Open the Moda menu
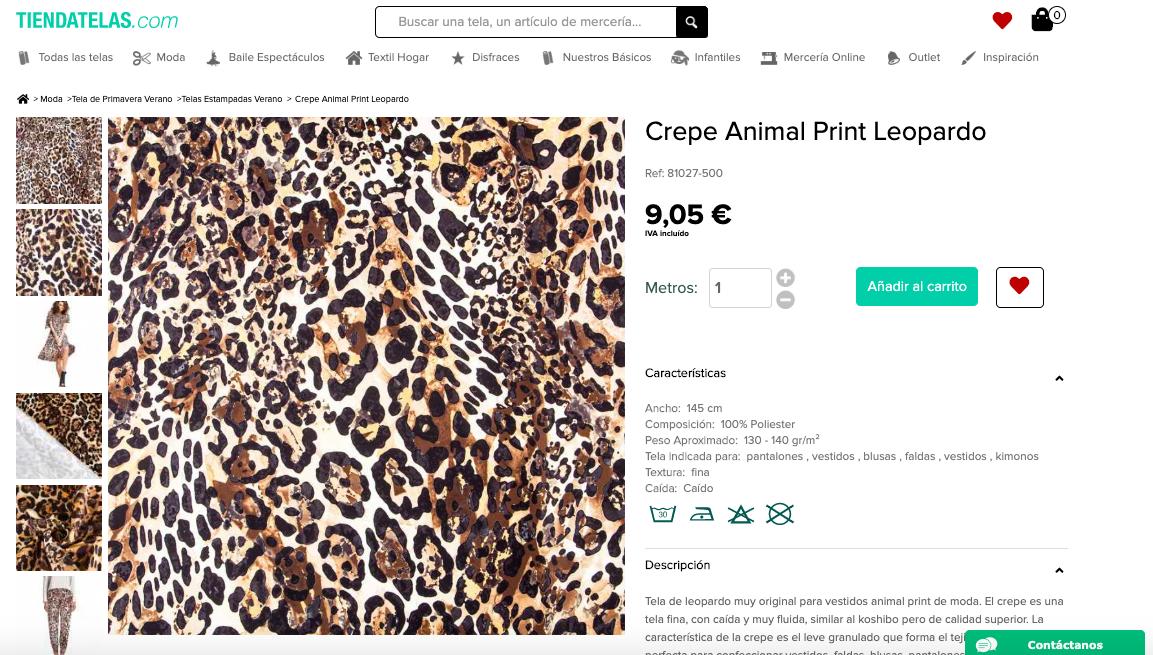 point(160,58)
